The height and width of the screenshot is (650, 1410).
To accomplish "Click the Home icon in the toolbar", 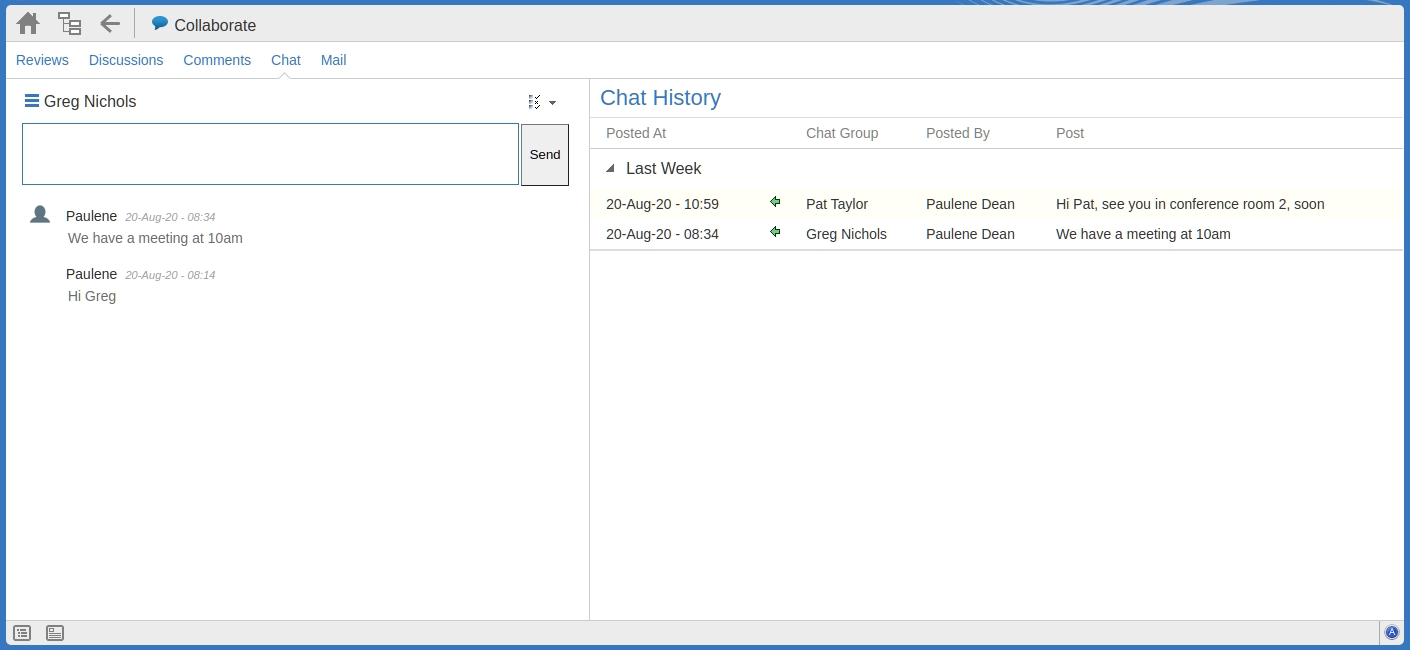I will 28,23.
